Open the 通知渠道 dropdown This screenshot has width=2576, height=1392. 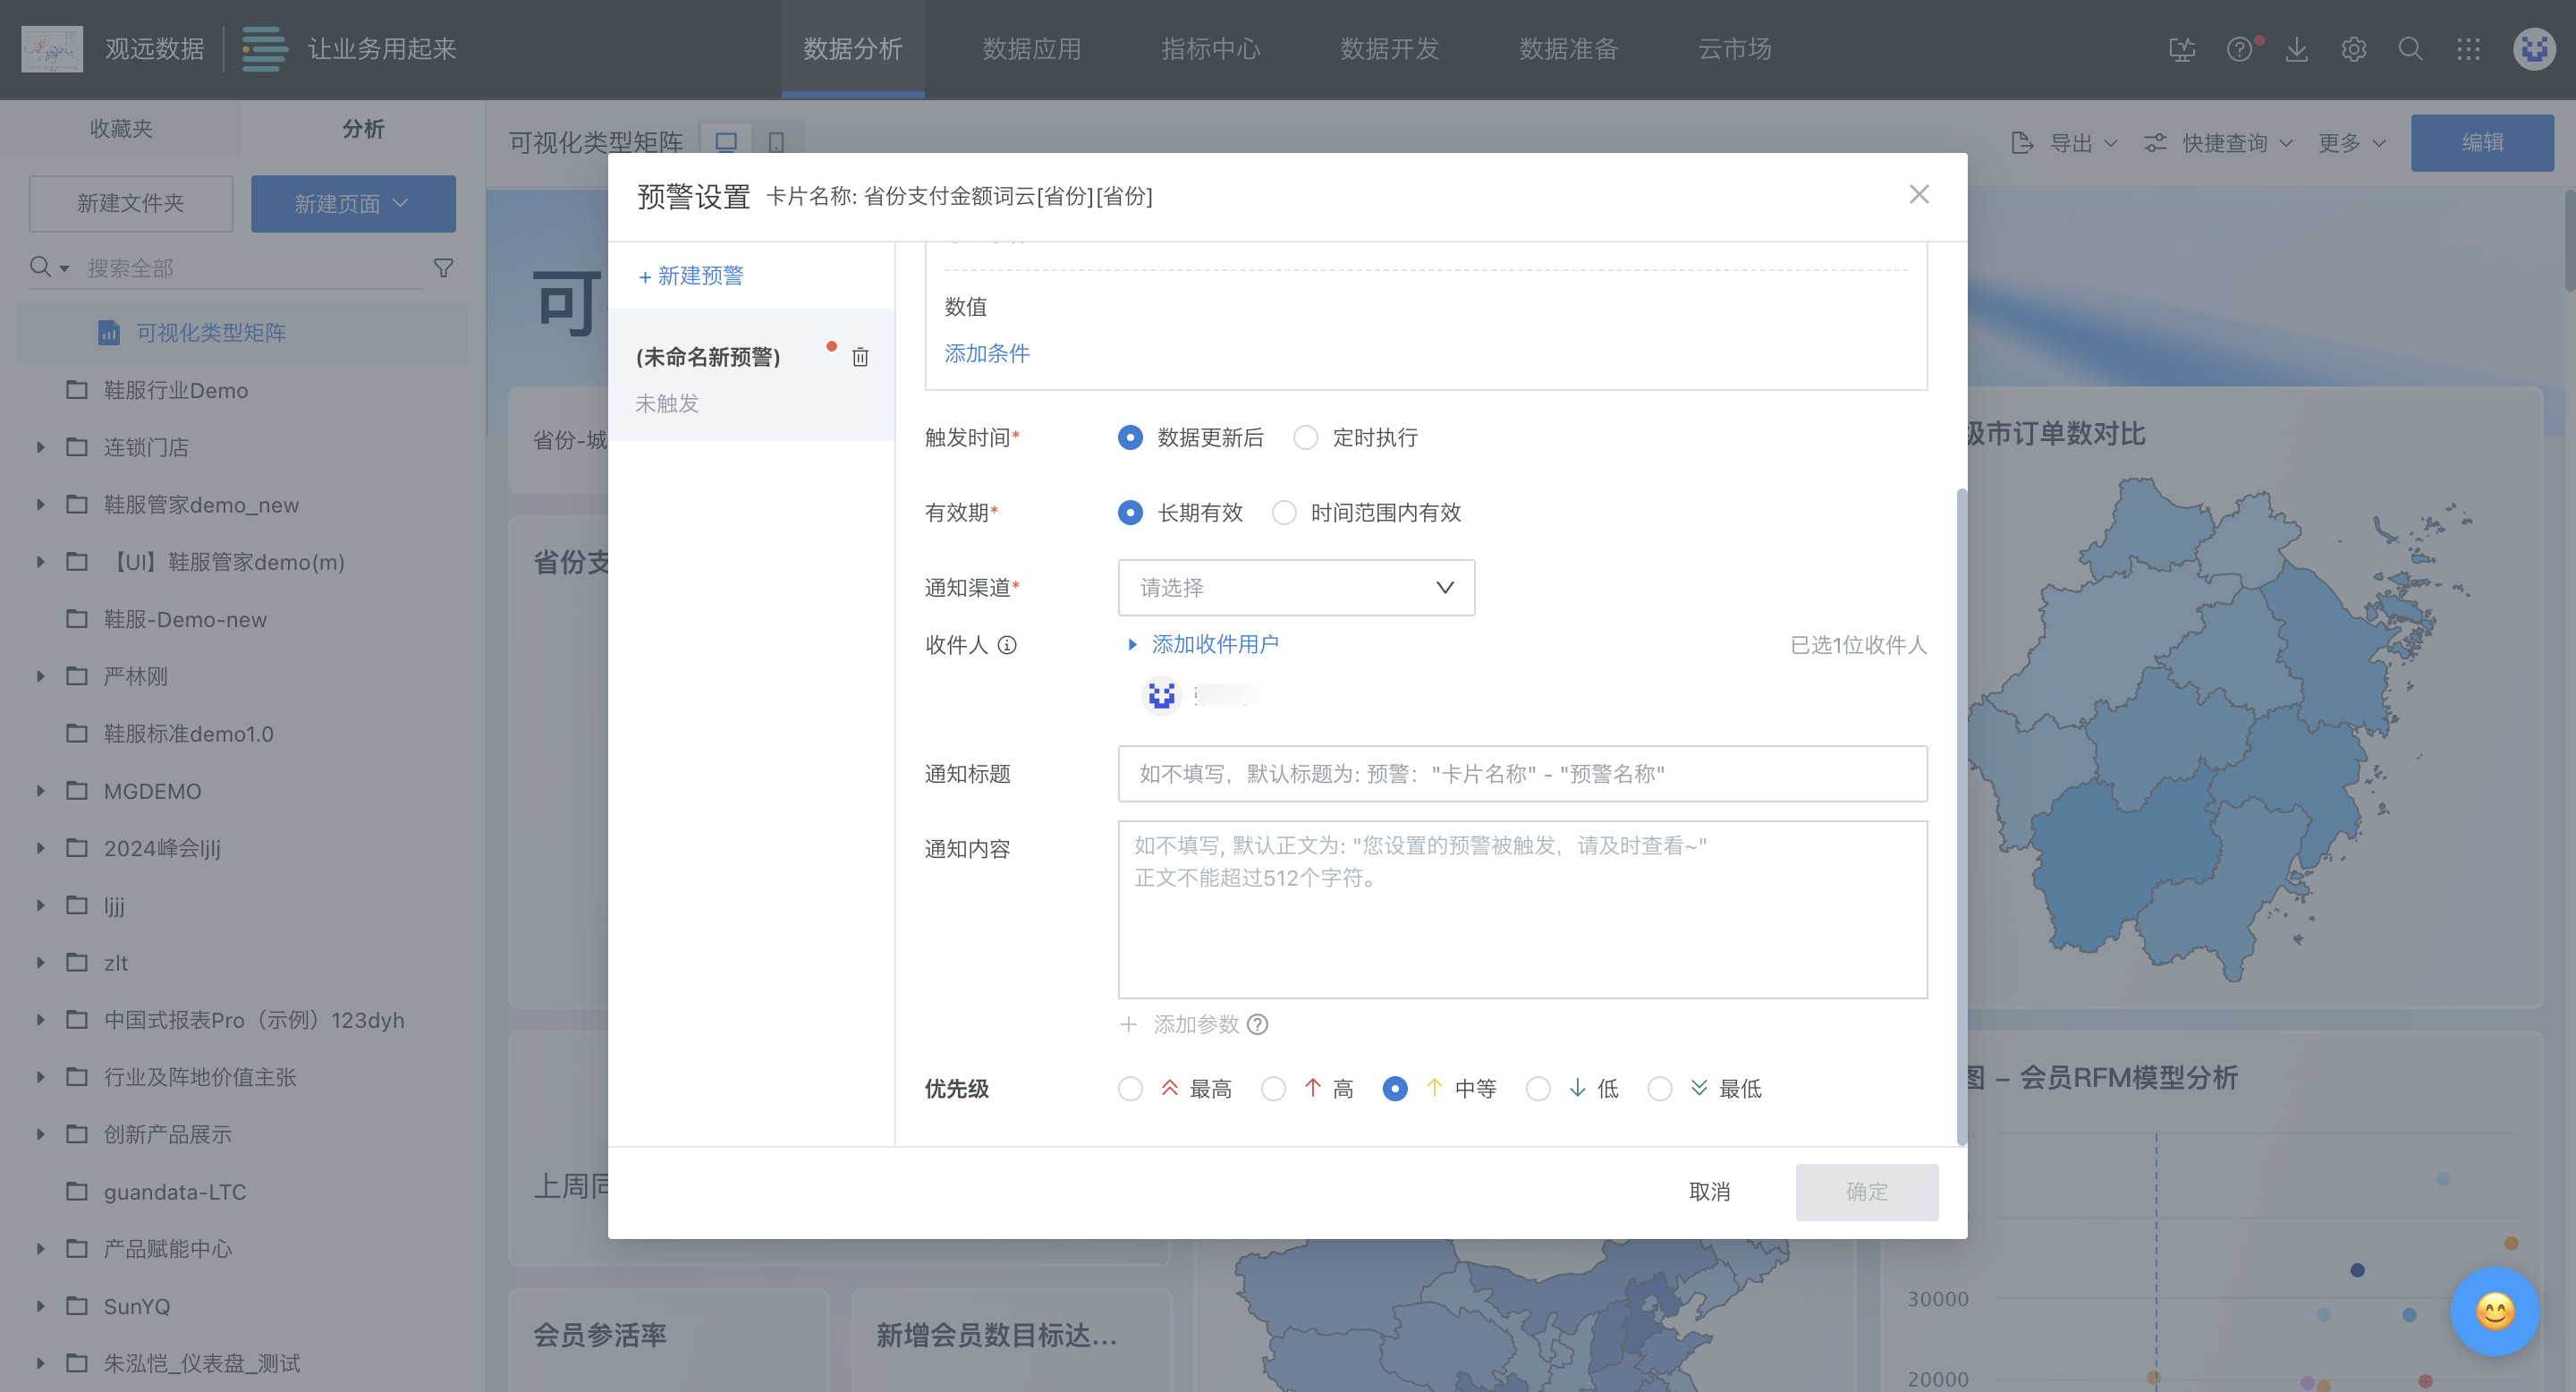point(1295,588)
